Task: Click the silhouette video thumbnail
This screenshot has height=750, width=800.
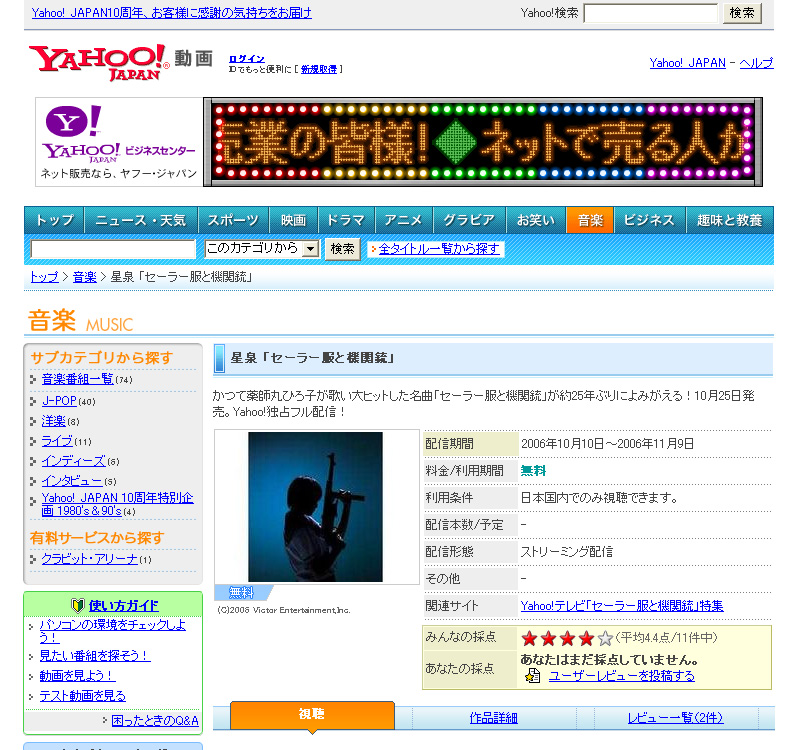Action: coord(315,507)
